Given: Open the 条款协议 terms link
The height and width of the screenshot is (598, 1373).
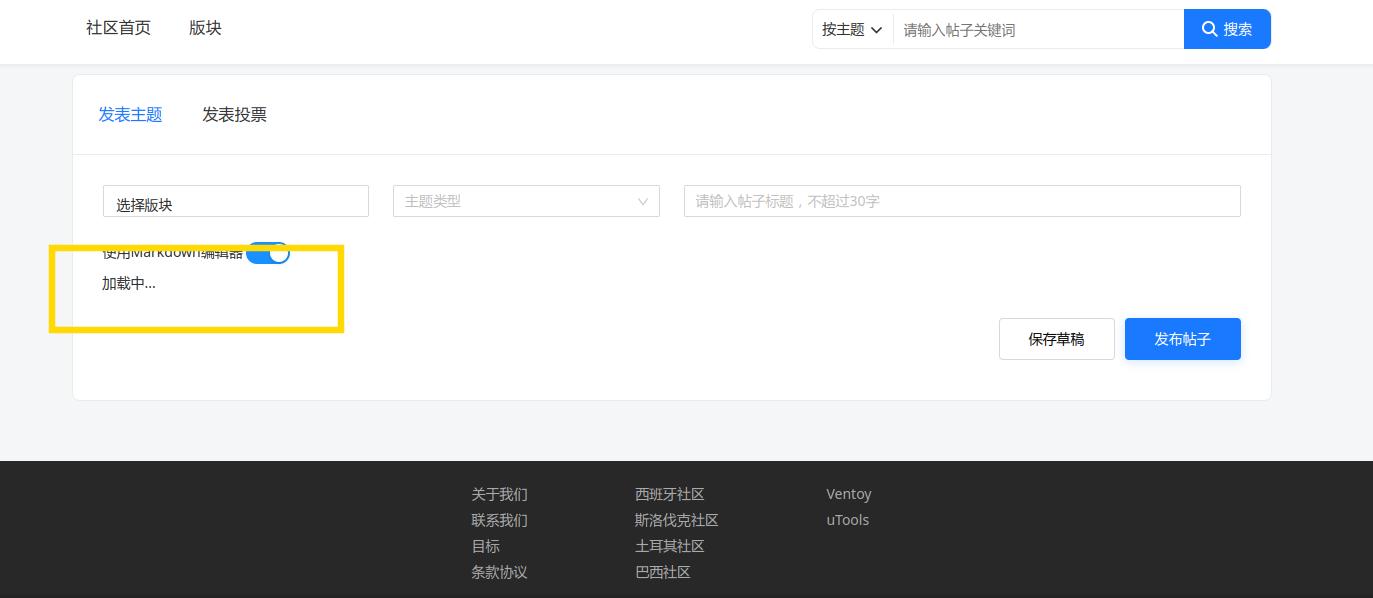Looking at the screenshot, I should (x=499, y=572).
